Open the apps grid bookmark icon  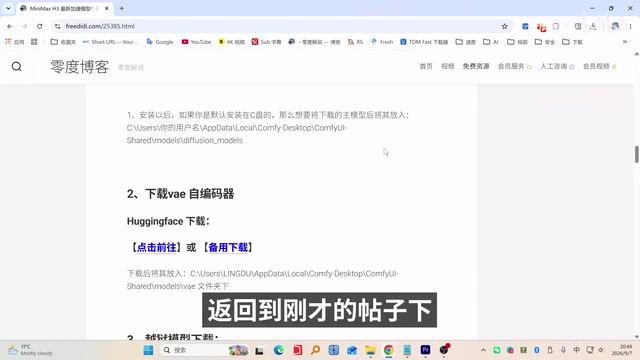point(8,42)
